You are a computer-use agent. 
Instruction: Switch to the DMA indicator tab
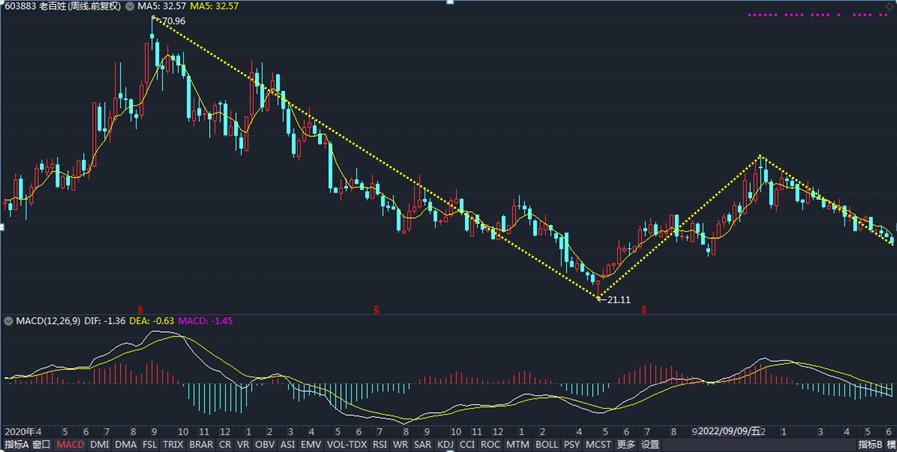tap(126, 445)
